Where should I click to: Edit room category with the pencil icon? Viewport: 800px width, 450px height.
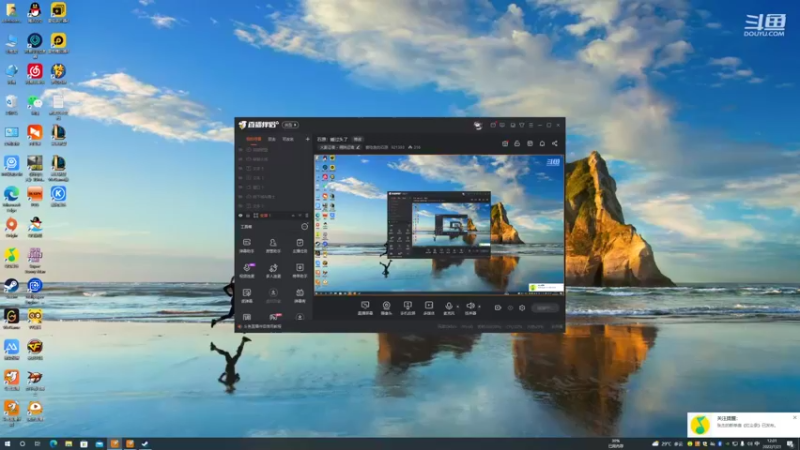(358, 147)
